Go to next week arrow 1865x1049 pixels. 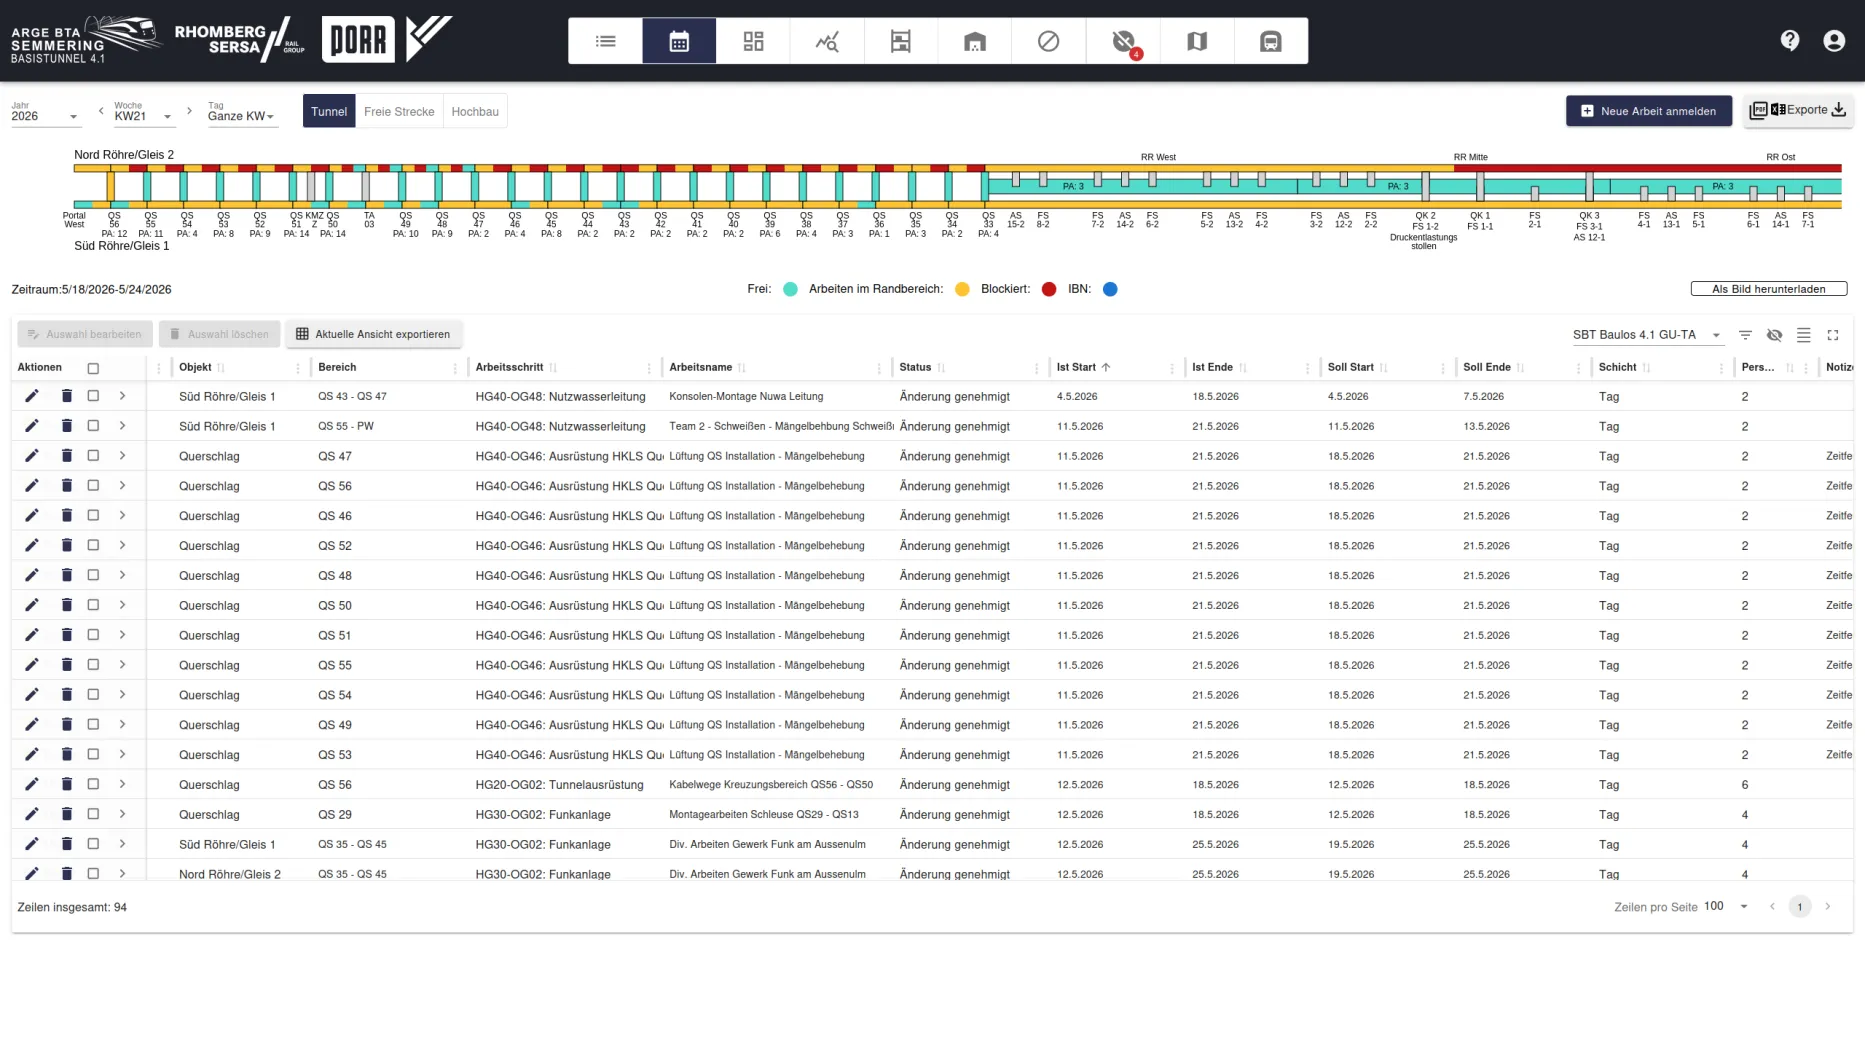tap(189, 111)
